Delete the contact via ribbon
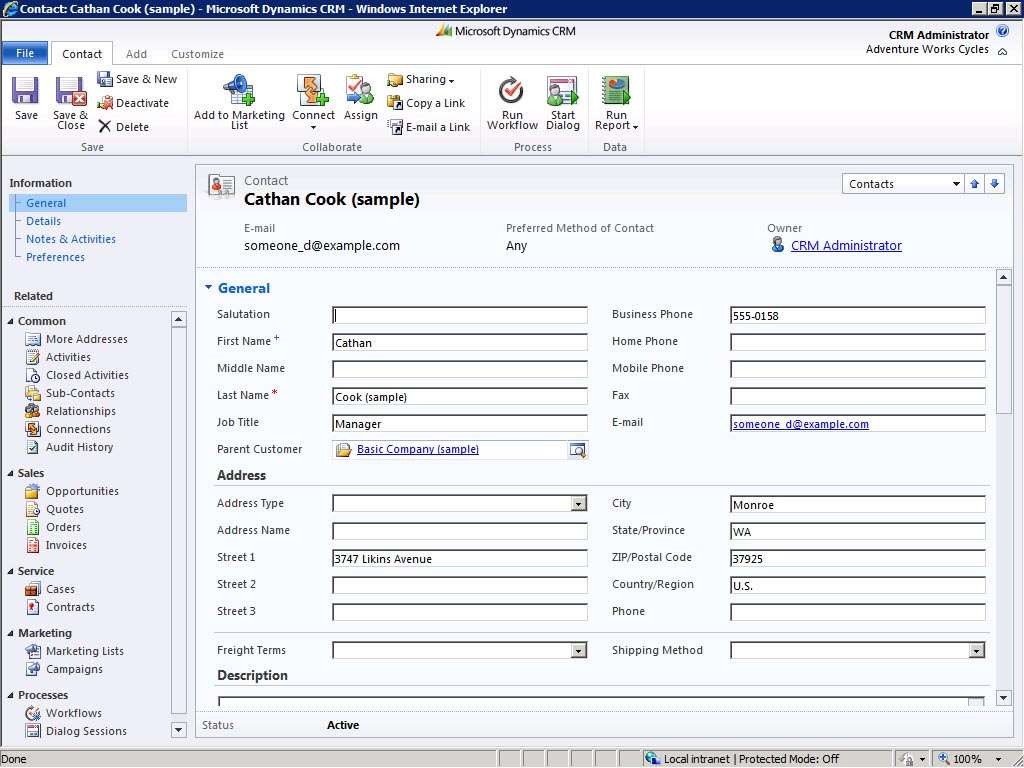The image size is (1024, 768). click(x=123, y=127)
